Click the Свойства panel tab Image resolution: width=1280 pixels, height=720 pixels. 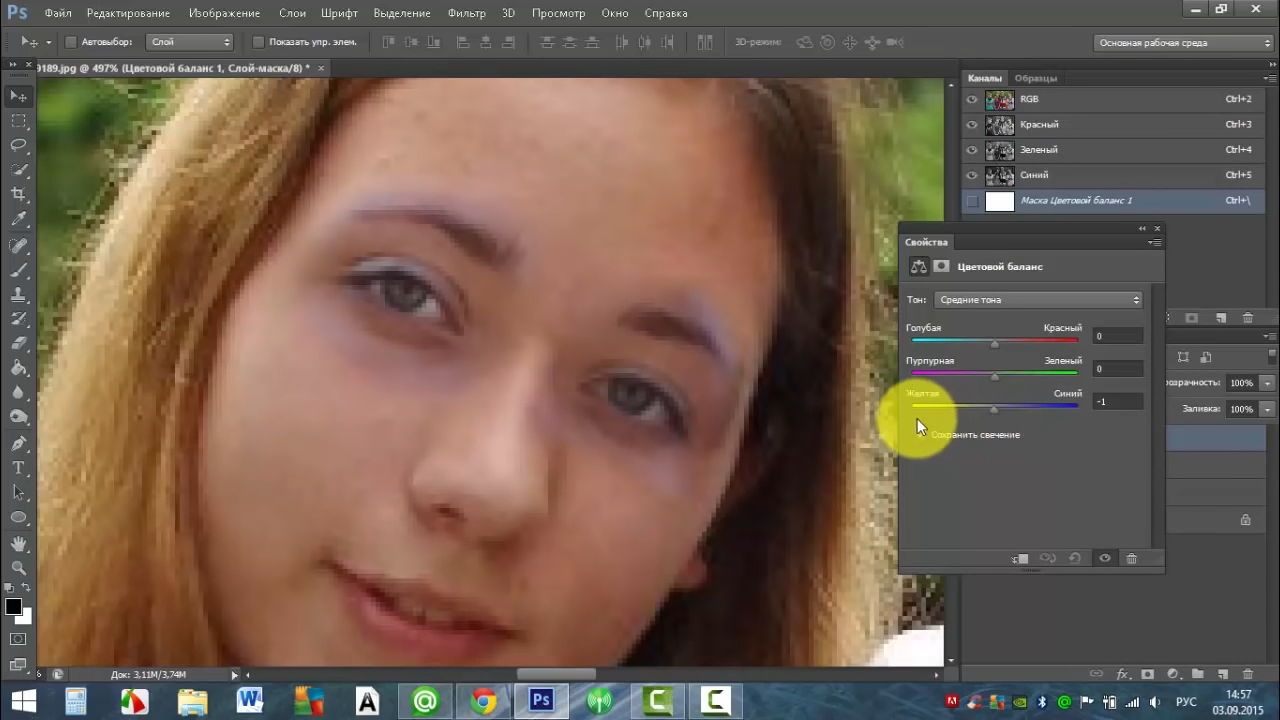click(x=927, y=242)
